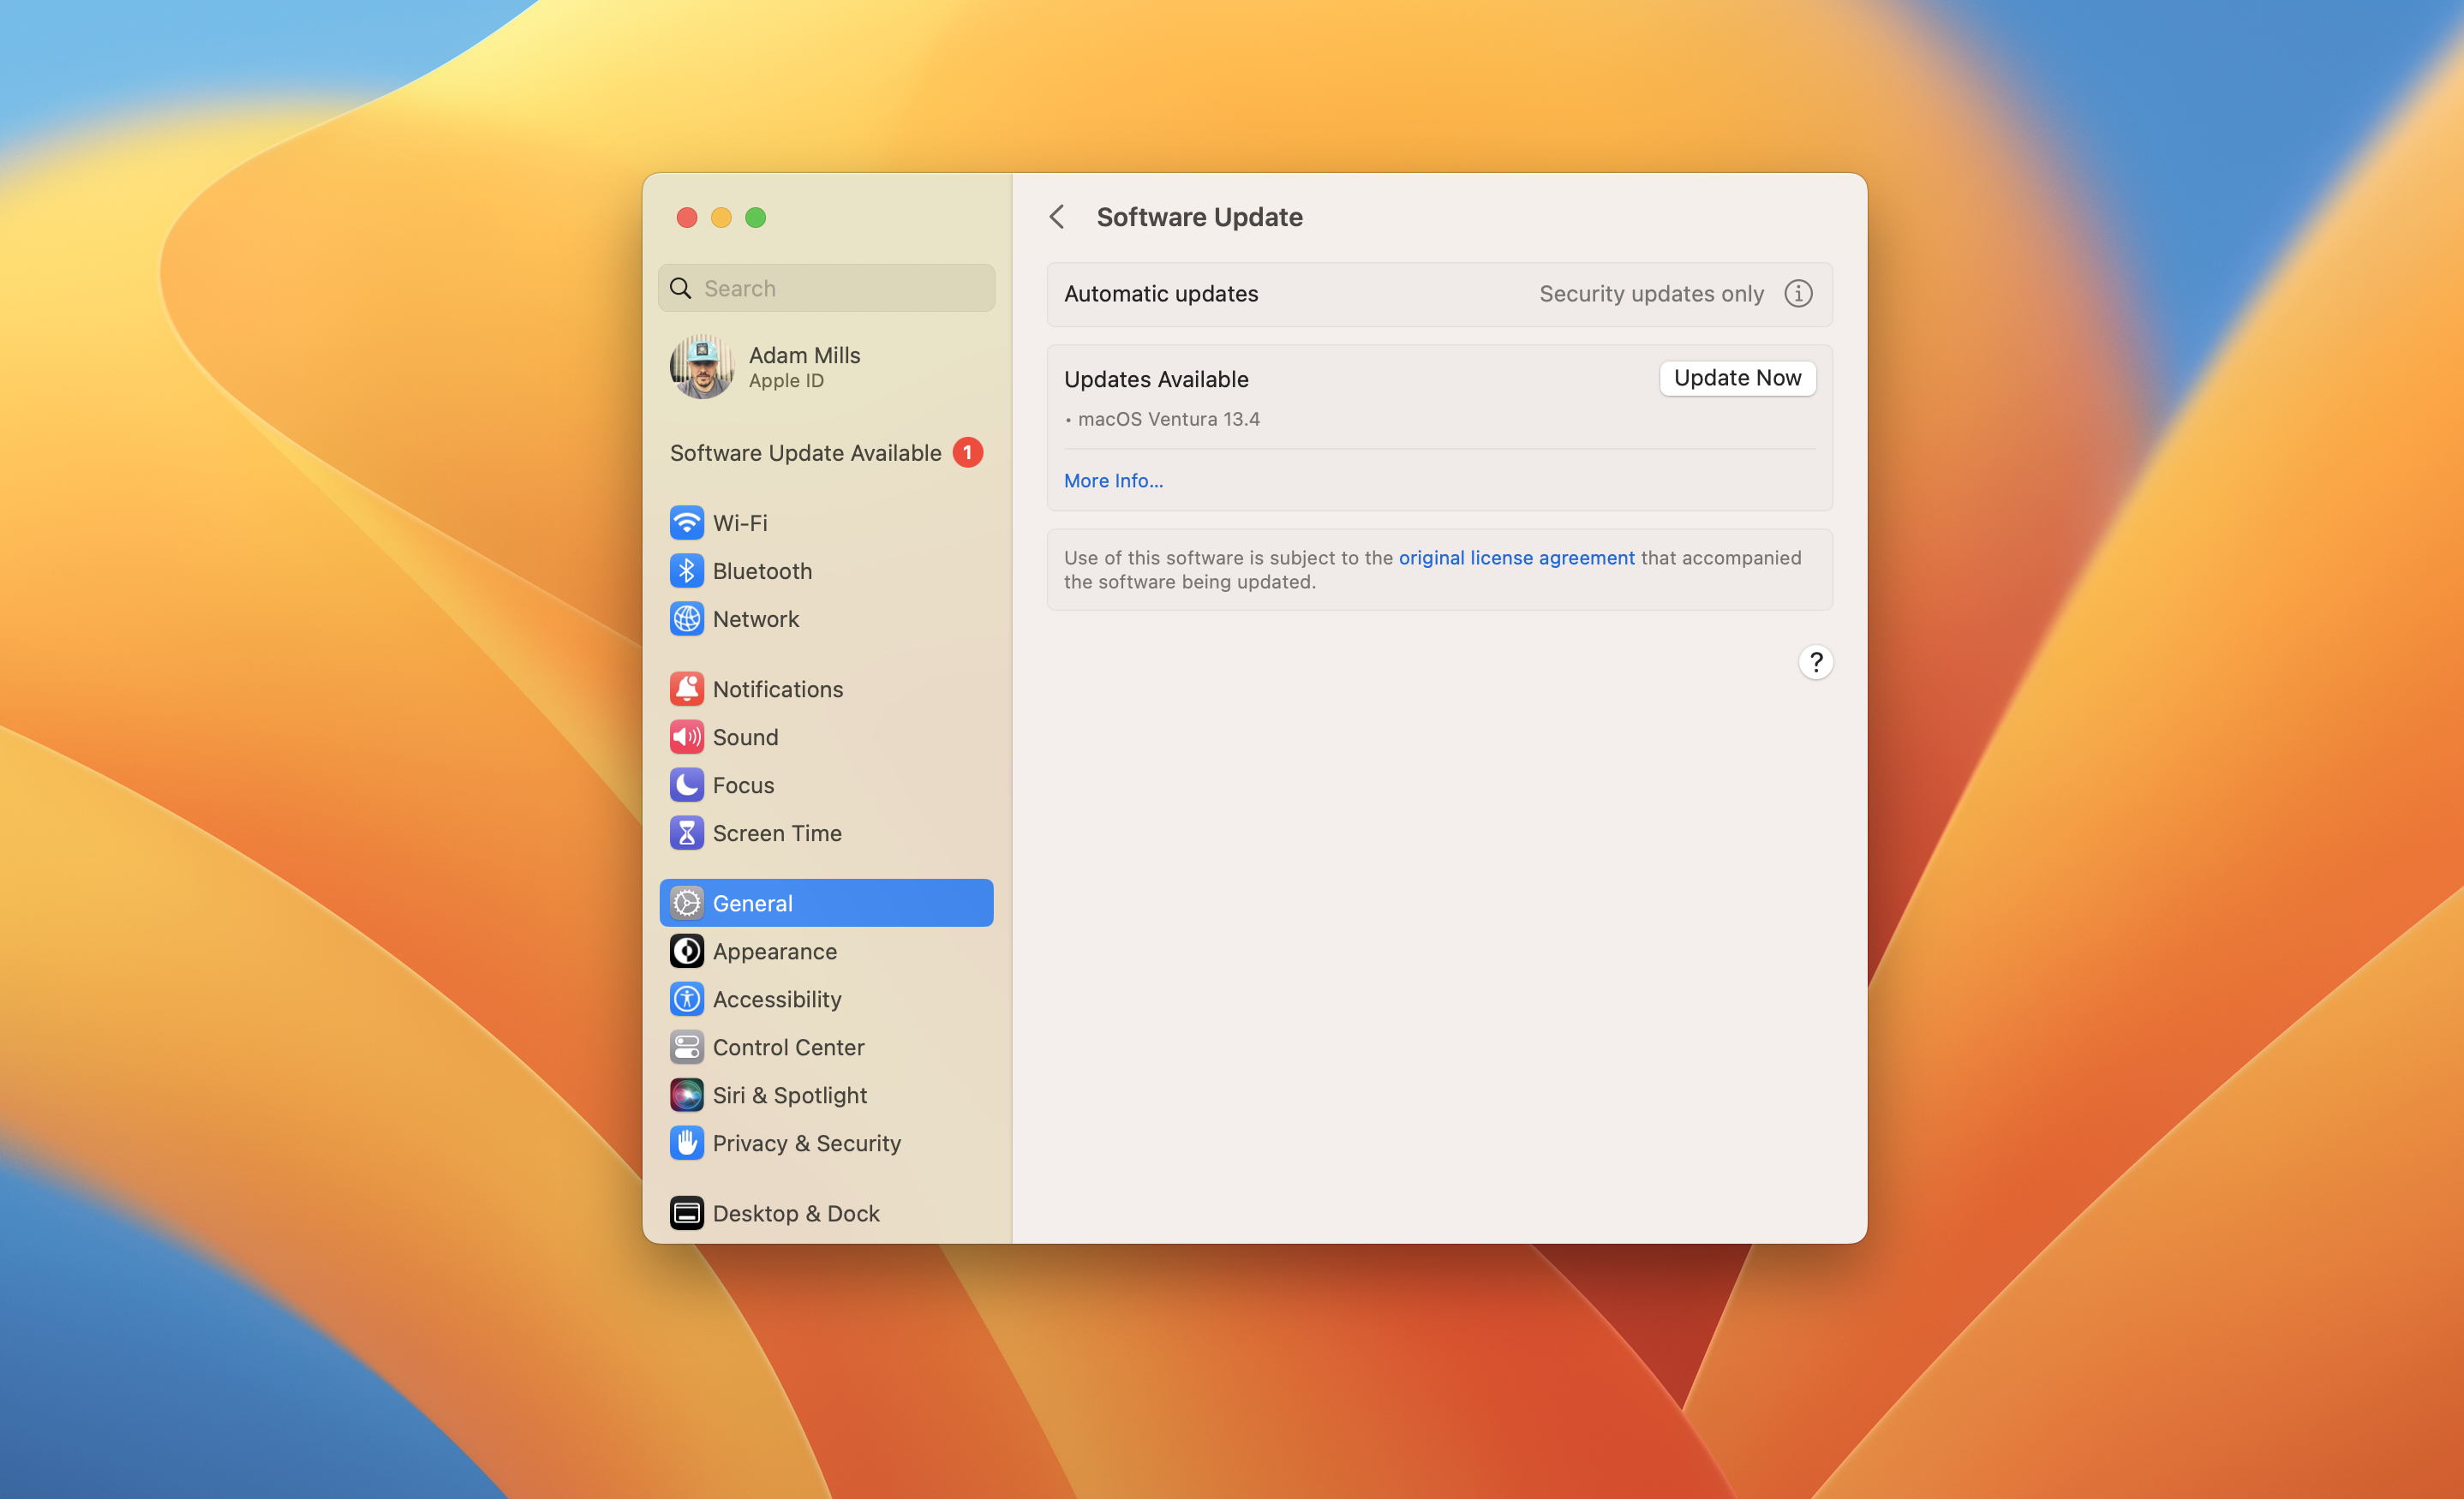This screenshot has width=2464, height=1499.
Task: Open Focus moon icon
Action: 686,785
